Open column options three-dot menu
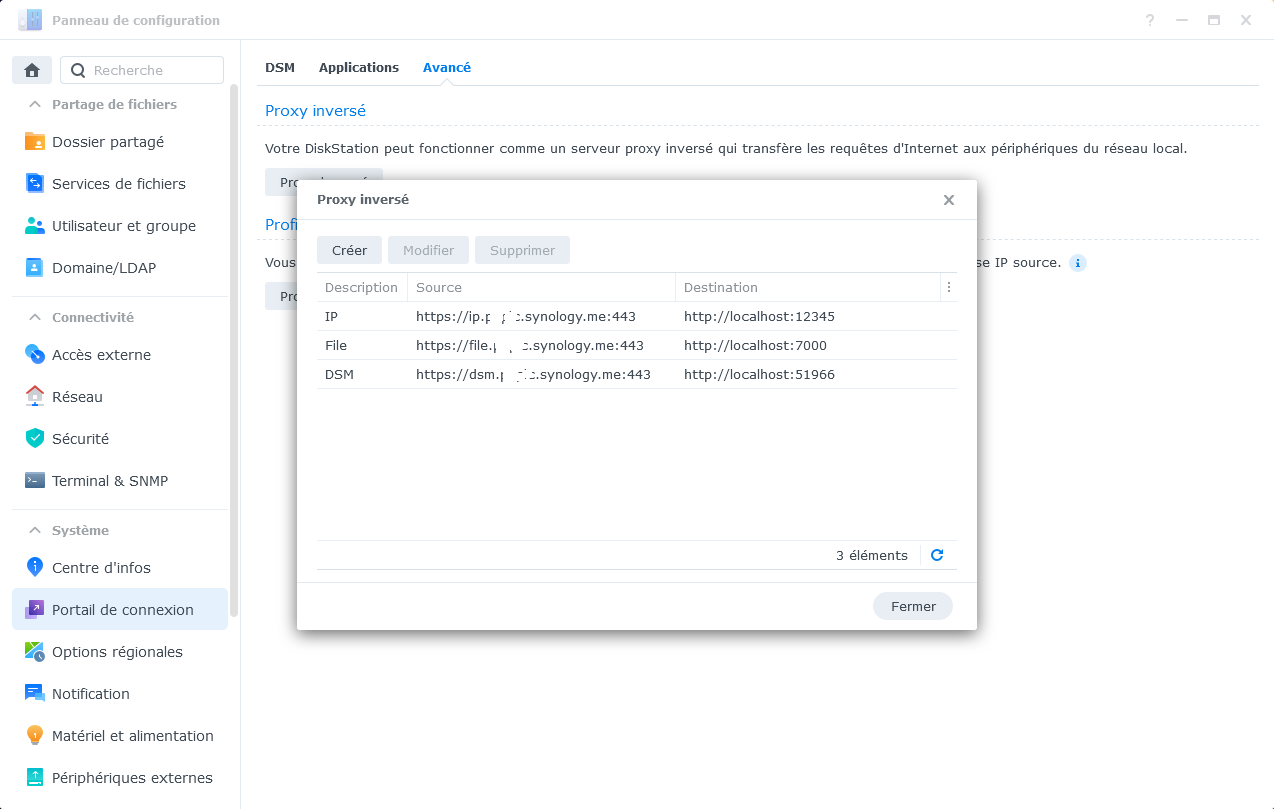 tap(948, 287)
